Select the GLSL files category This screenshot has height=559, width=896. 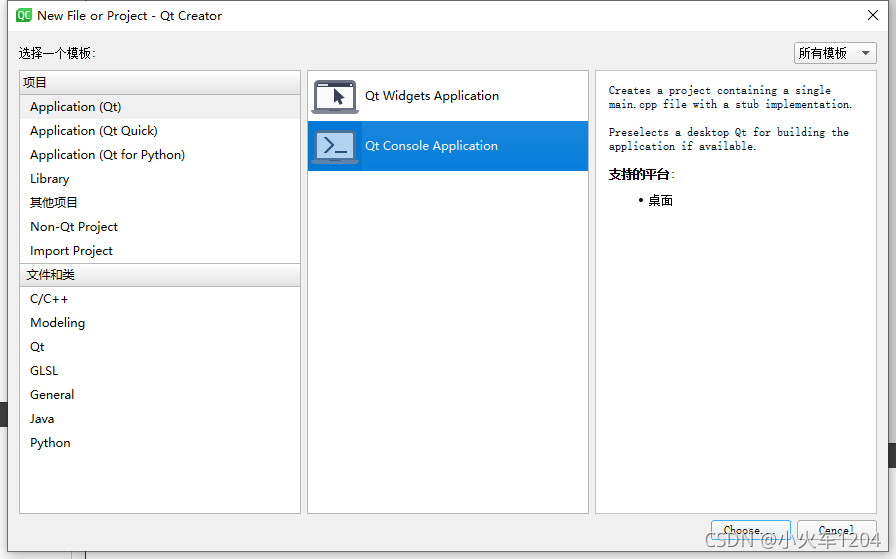tap(159, 371)
